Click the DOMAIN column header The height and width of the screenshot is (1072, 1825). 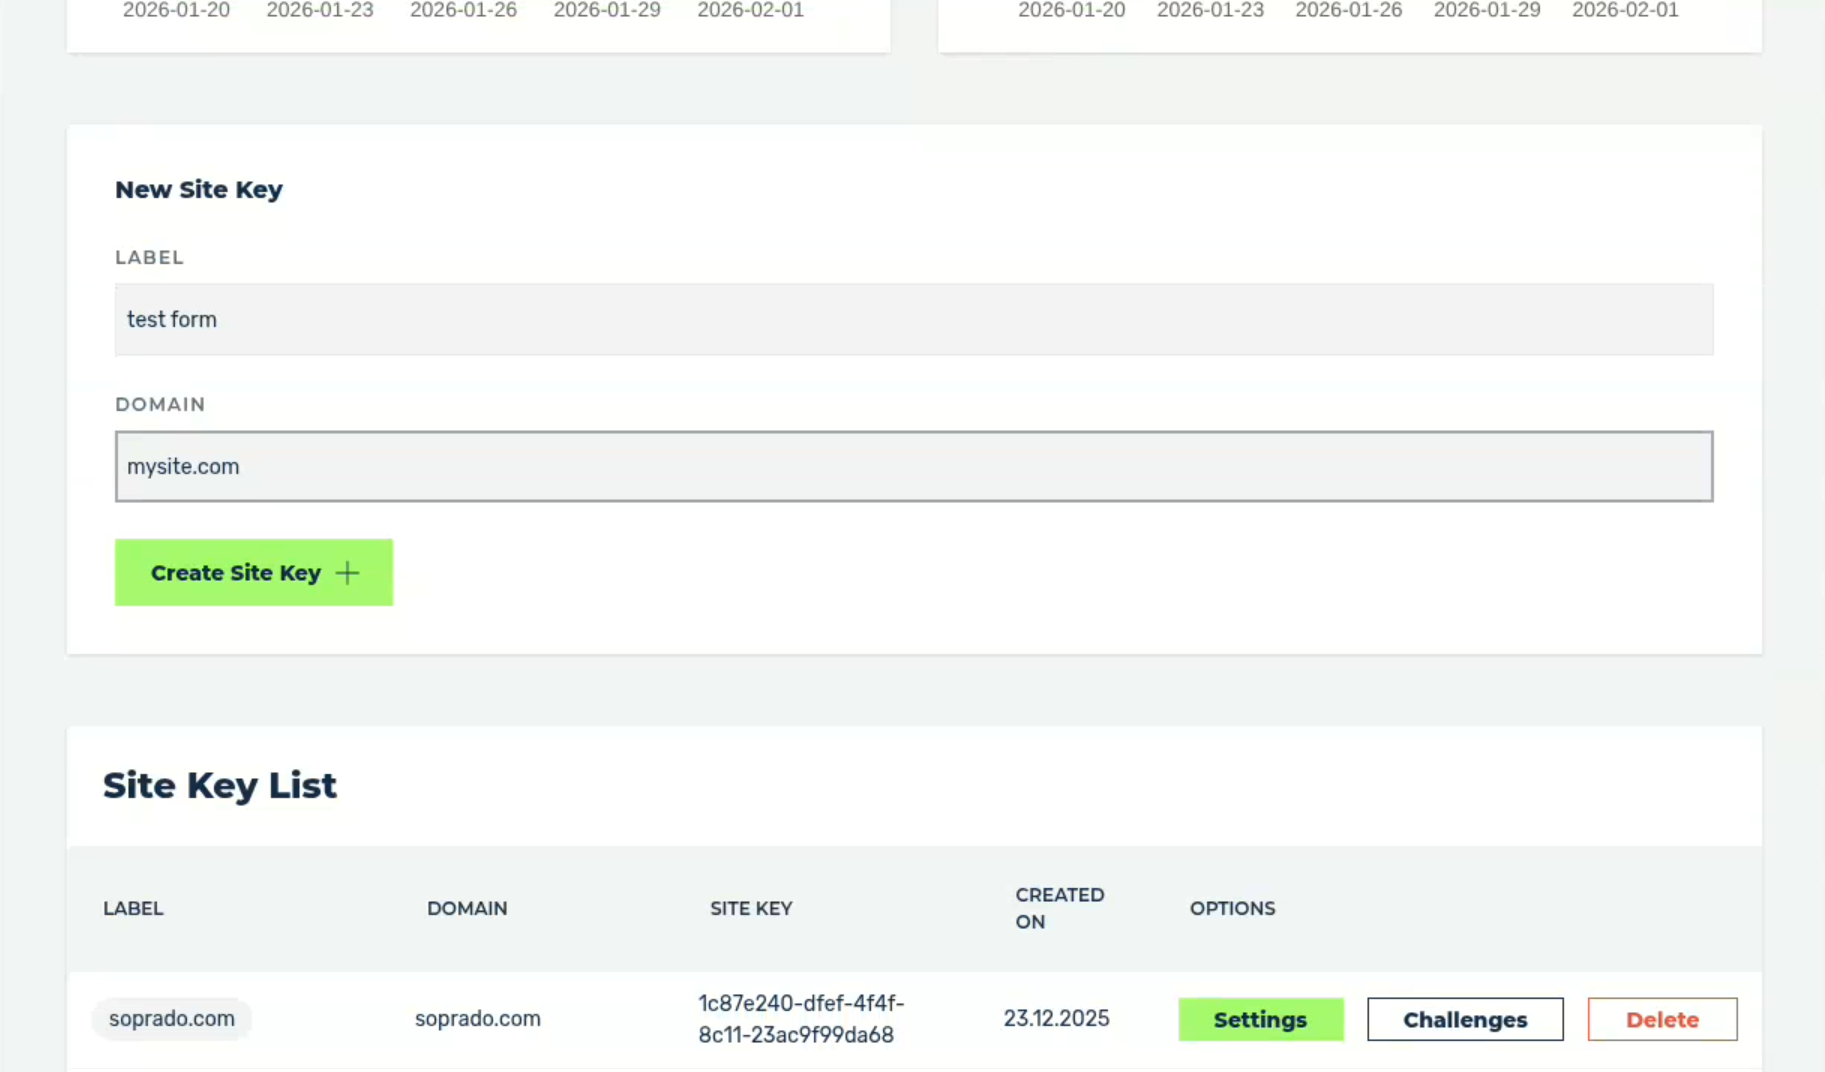tap(466, 908)
